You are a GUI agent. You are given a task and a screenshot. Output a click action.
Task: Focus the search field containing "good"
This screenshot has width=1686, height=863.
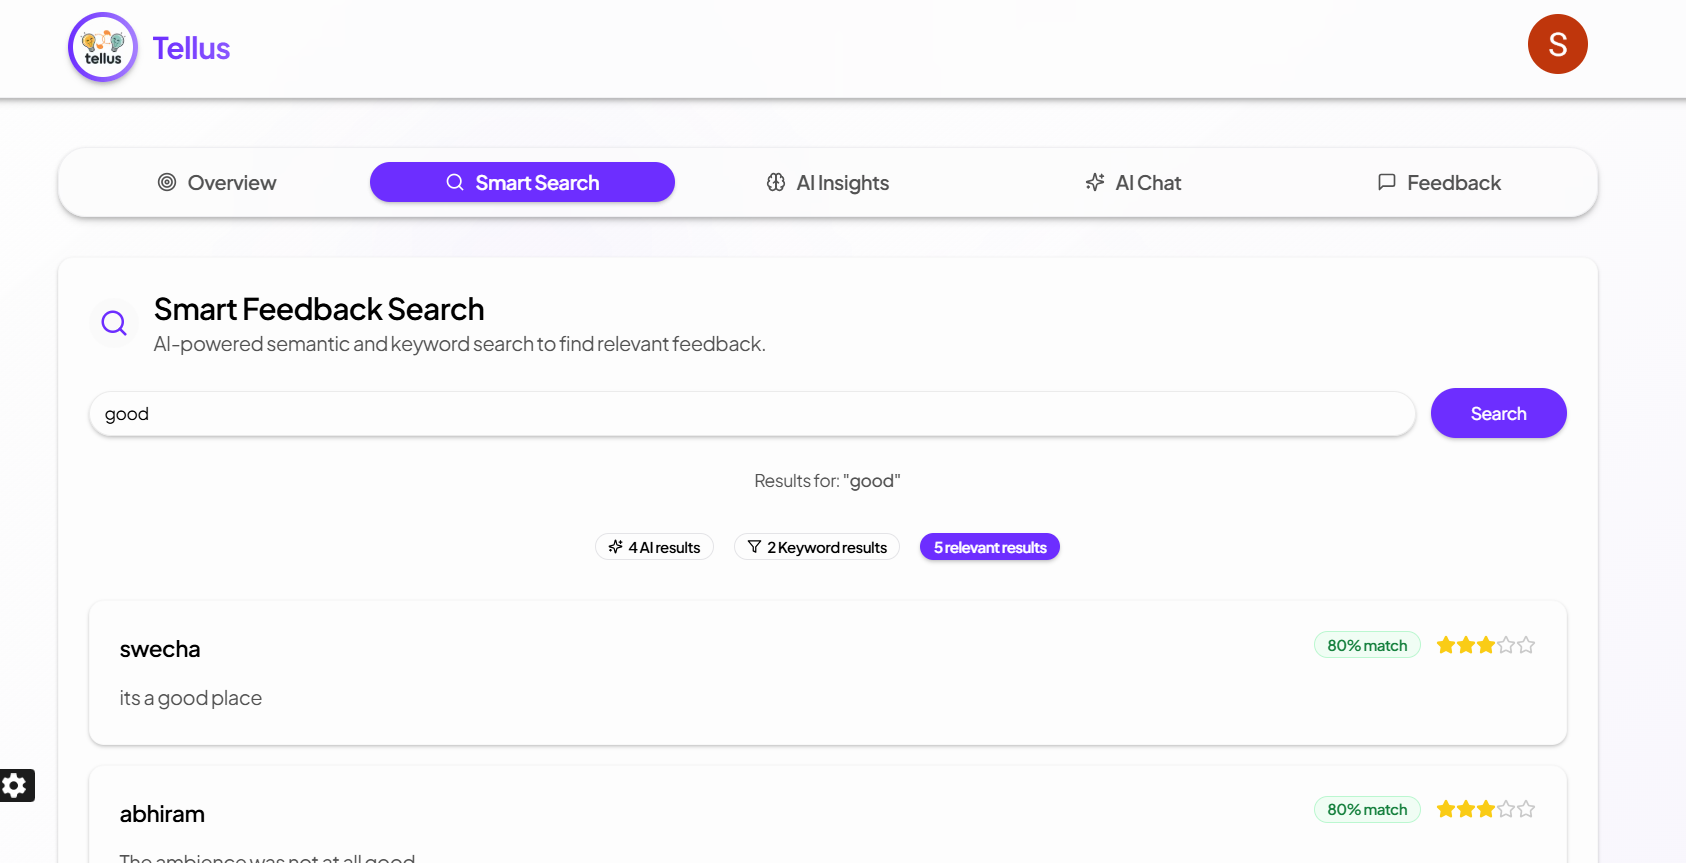click(x=752, y=414)
